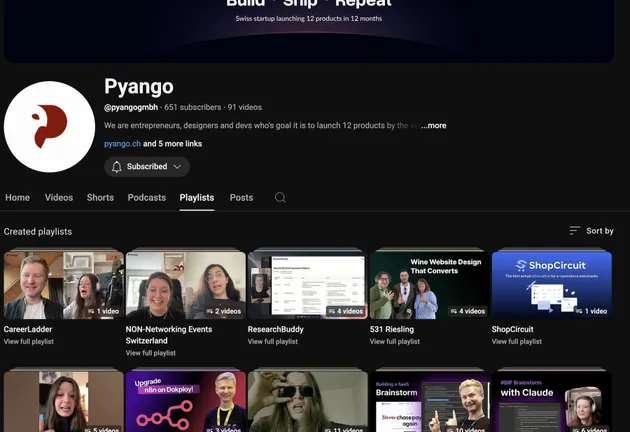
Task: View full playlist for CareerLadder
Action: point(29,342)
